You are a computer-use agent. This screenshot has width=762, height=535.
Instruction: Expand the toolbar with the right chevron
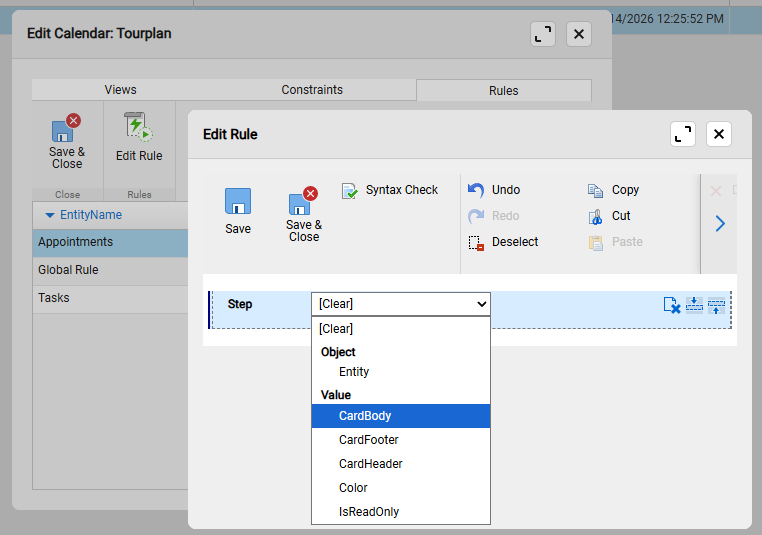click(x=720, y=224)
